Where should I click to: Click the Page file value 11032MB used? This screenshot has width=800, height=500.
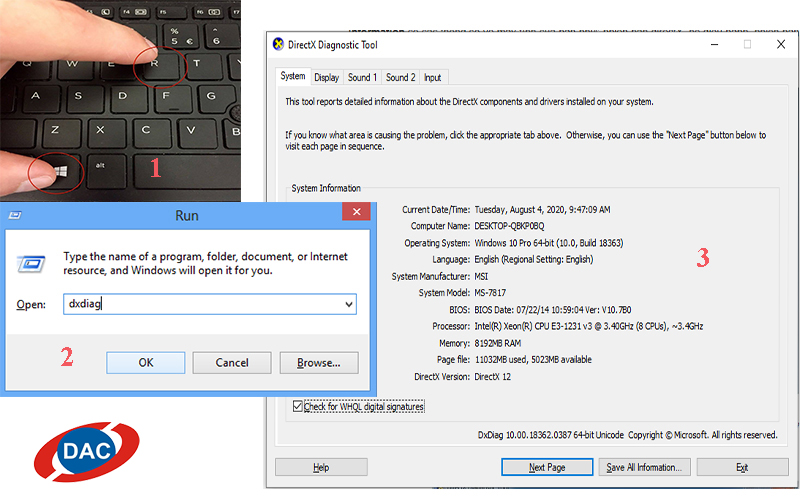coord(533,360)
